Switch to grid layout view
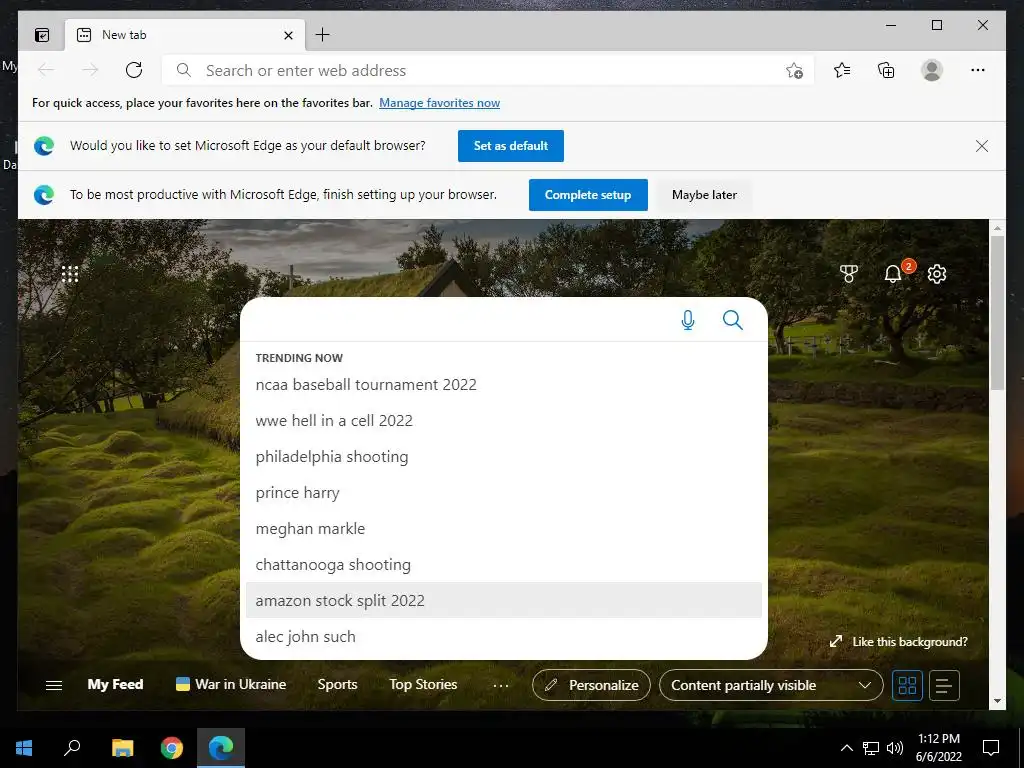Image resolution: width=1024 pixels, height=768 pixels. point(907,685)
